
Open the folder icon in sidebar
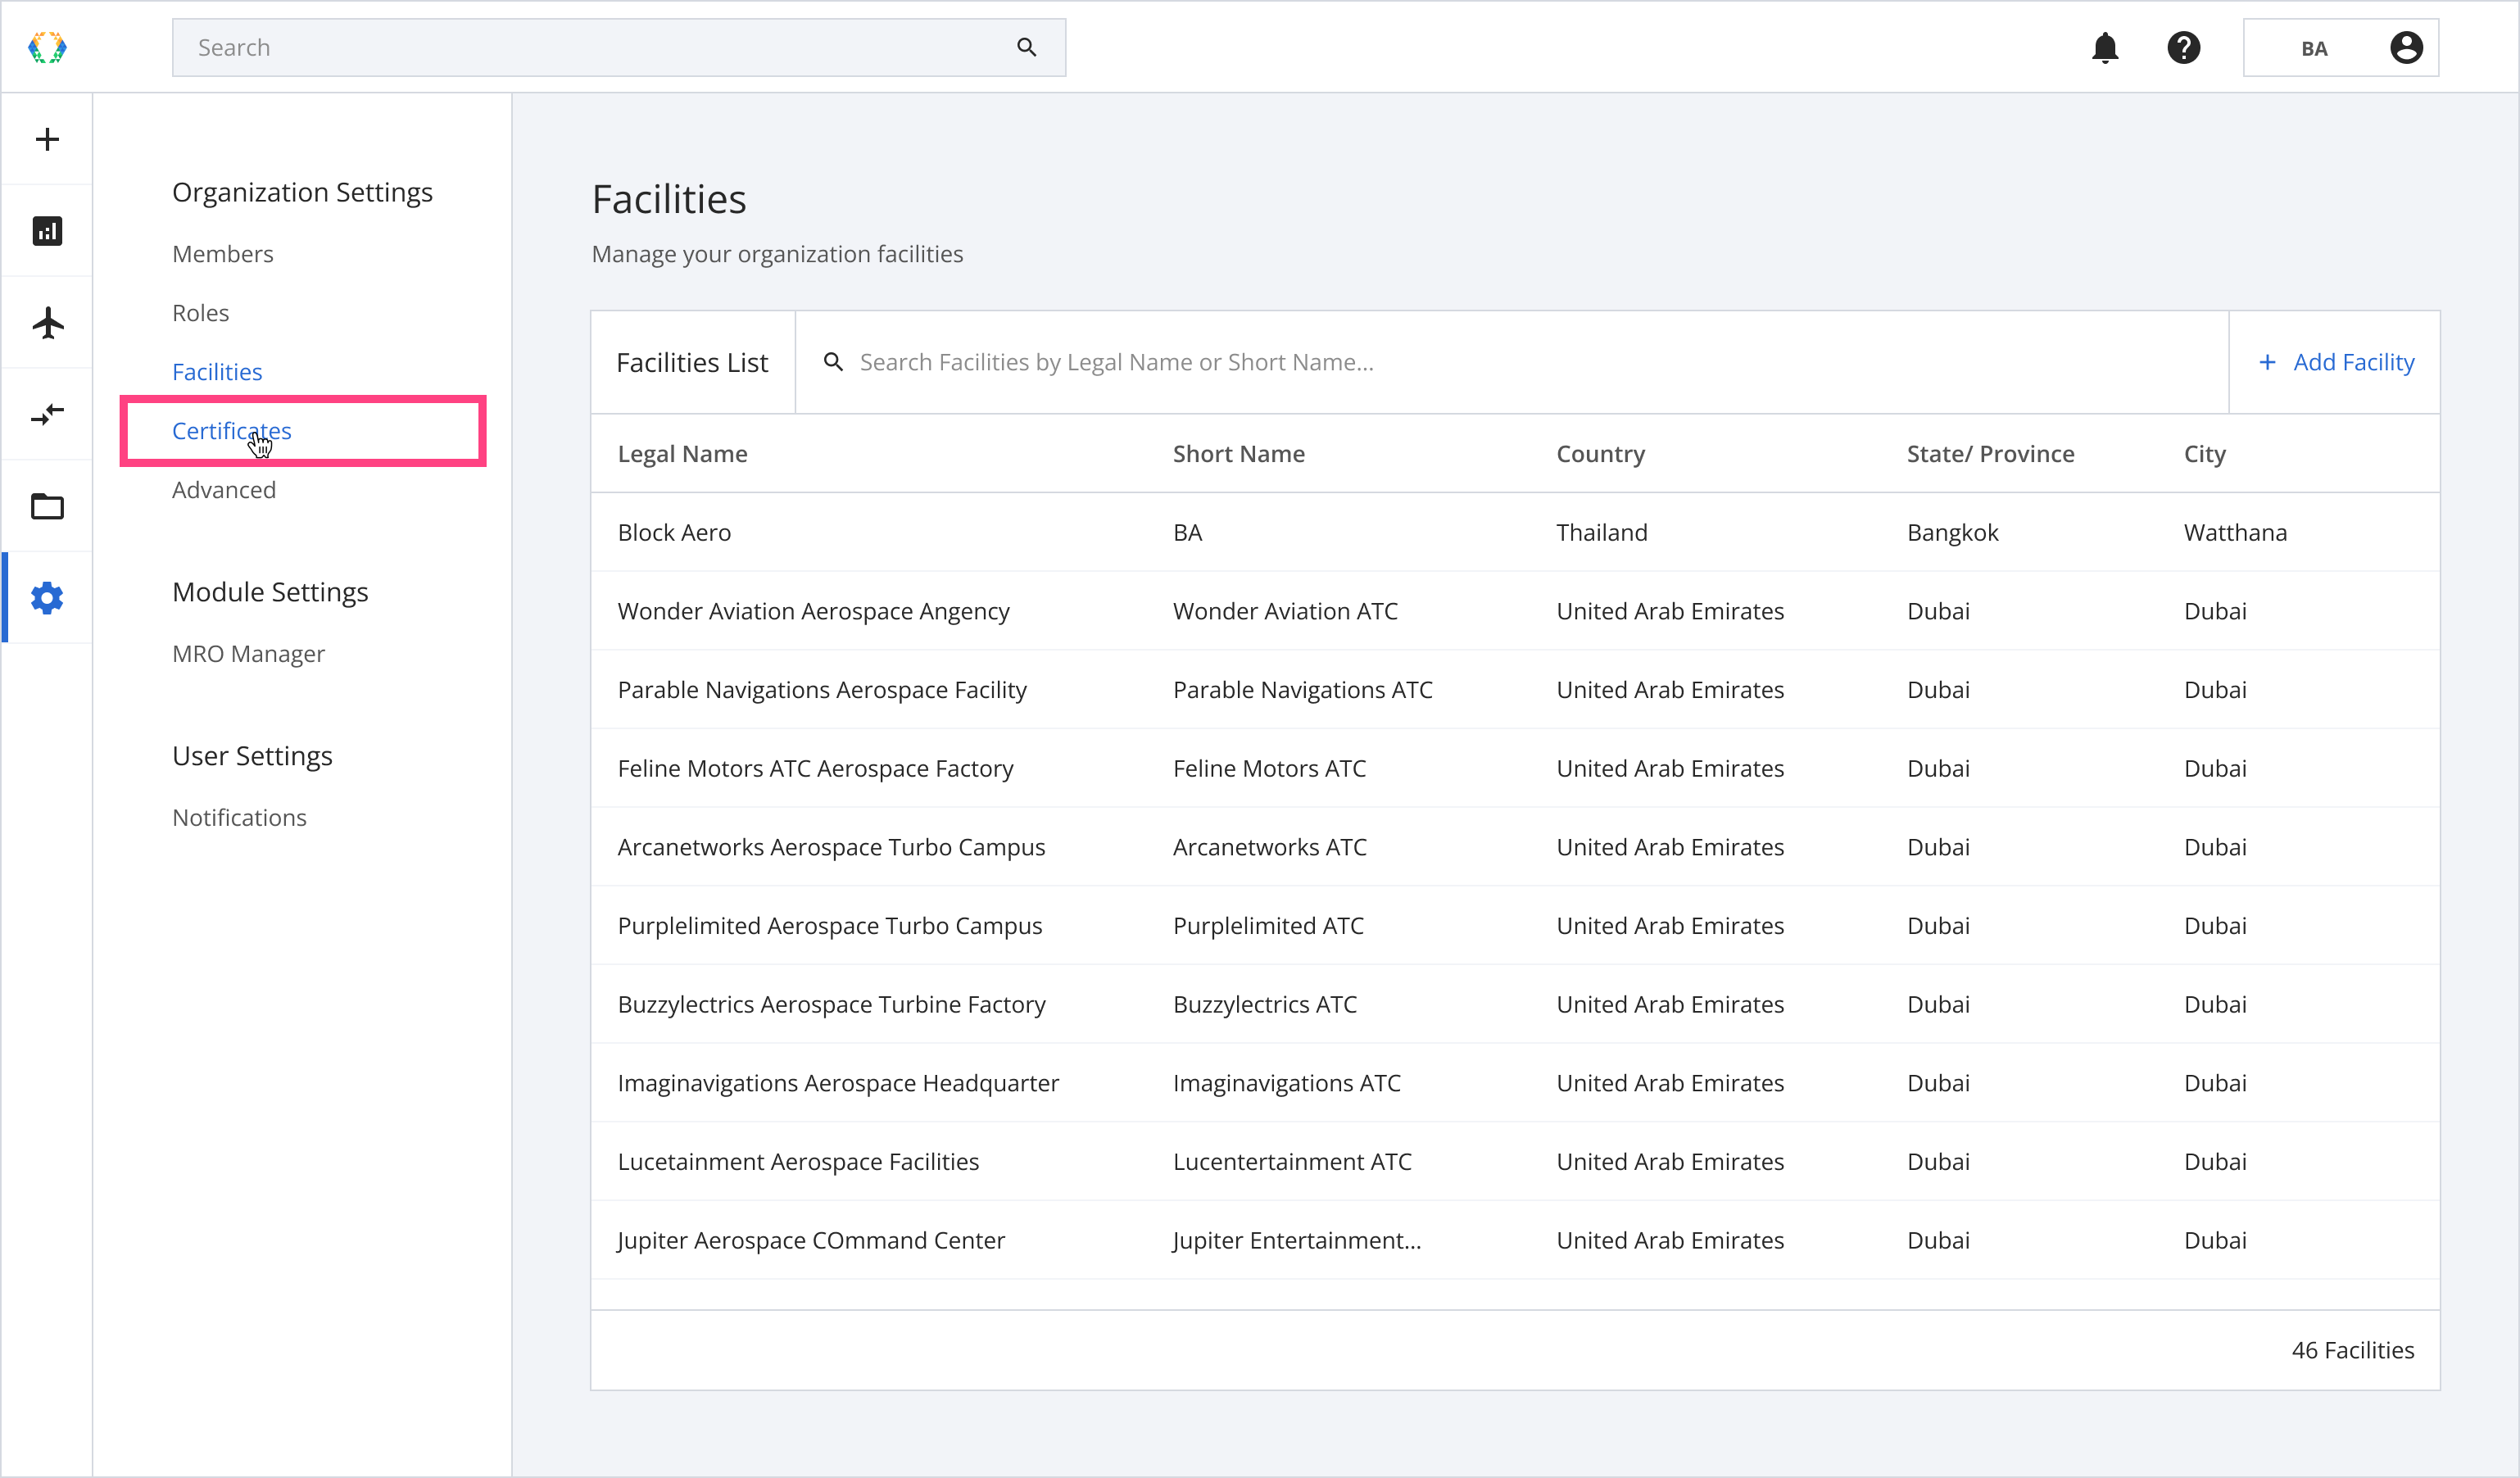tap(47, 506)
